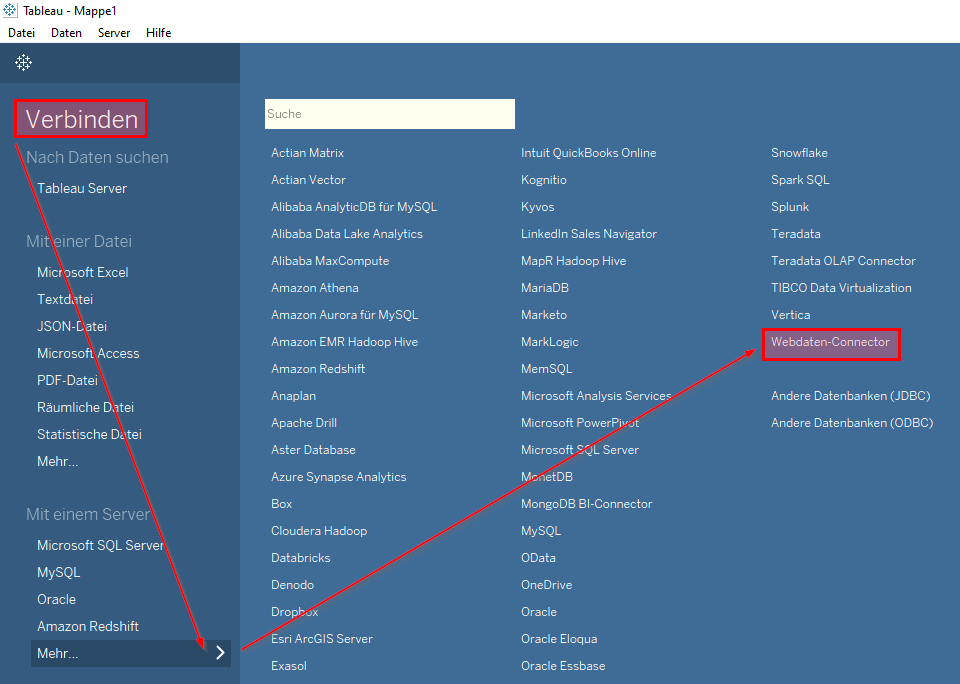Viewport: 960px width, 684px height.
Task: Select Actian Vector connector
Action: click(x=309, y=179)
